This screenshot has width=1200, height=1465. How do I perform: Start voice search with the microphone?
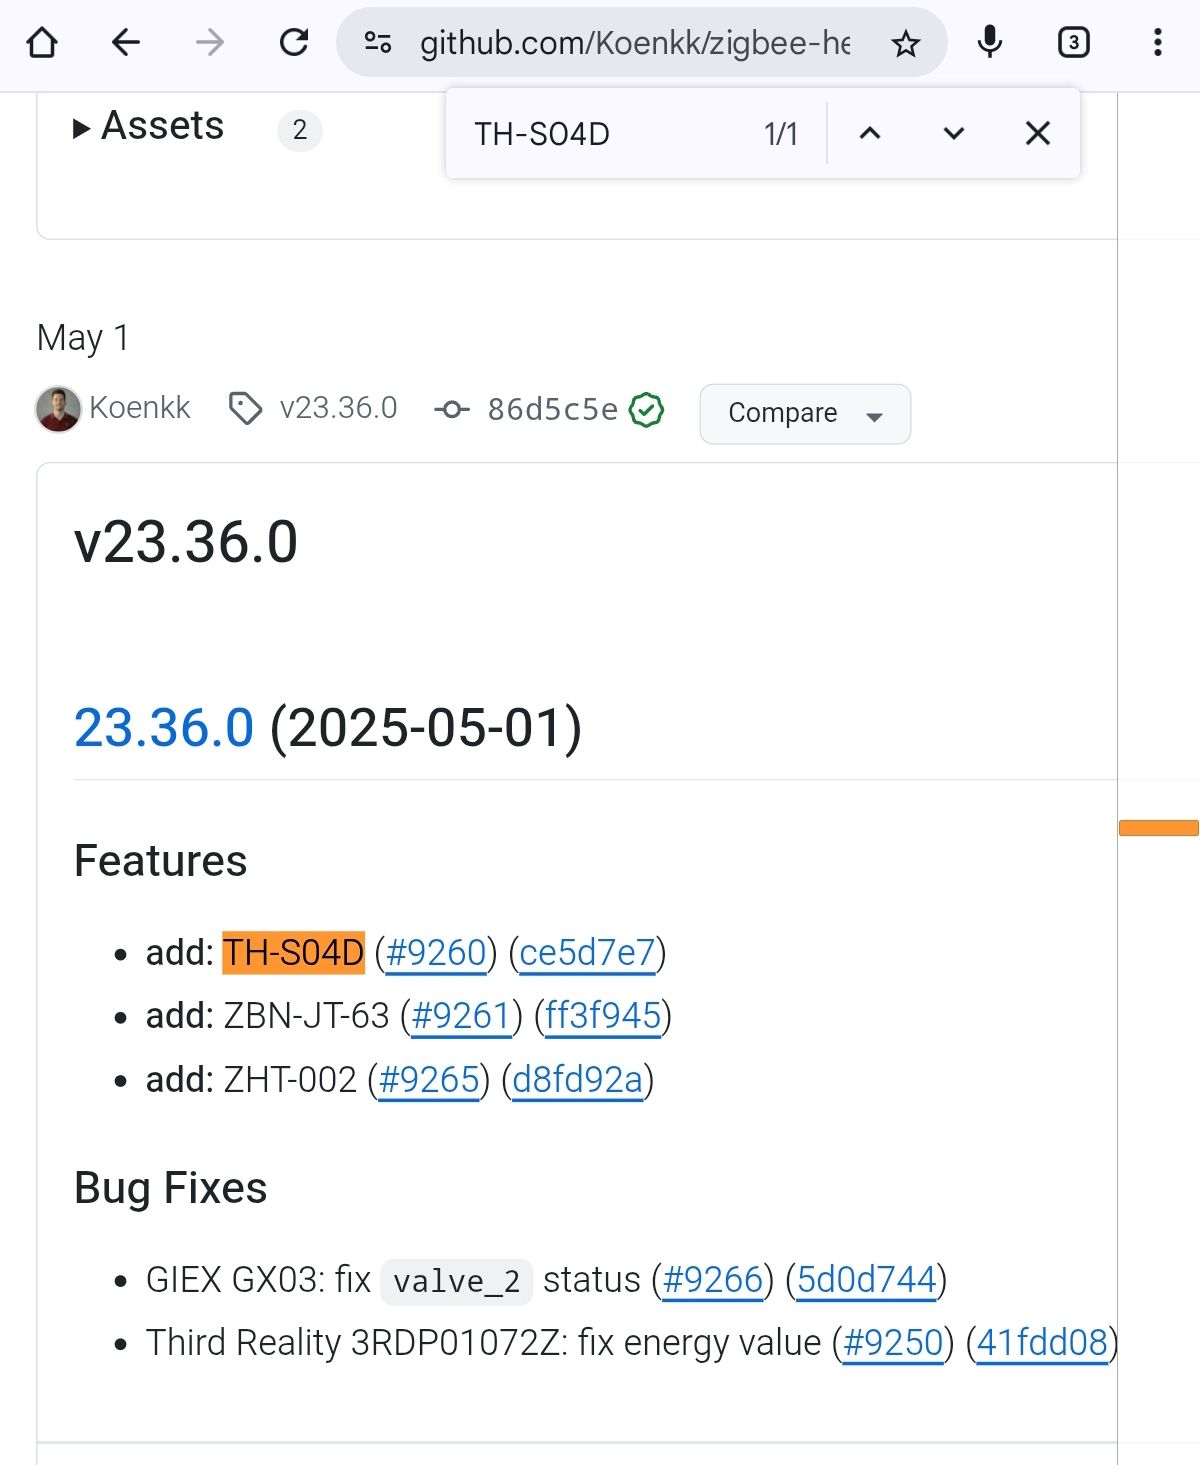990,43
